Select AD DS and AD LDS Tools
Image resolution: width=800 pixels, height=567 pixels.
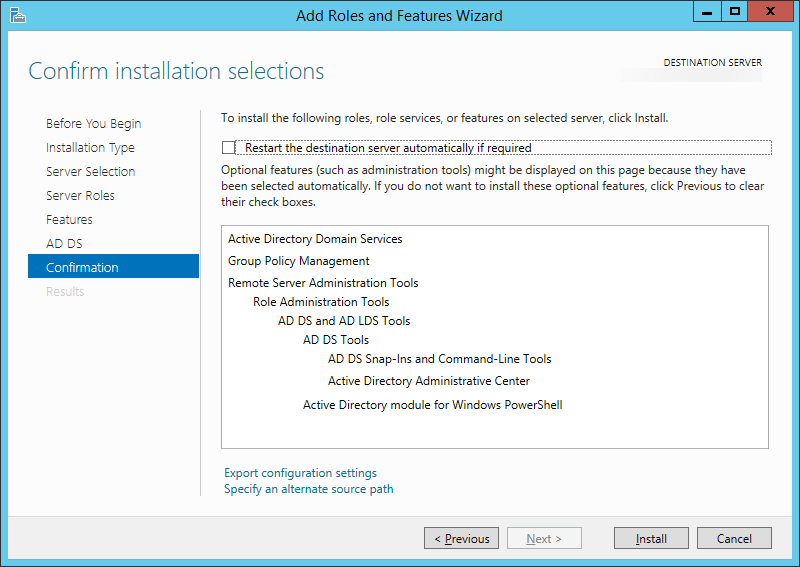pyautogui.click(x=344, y=321)
